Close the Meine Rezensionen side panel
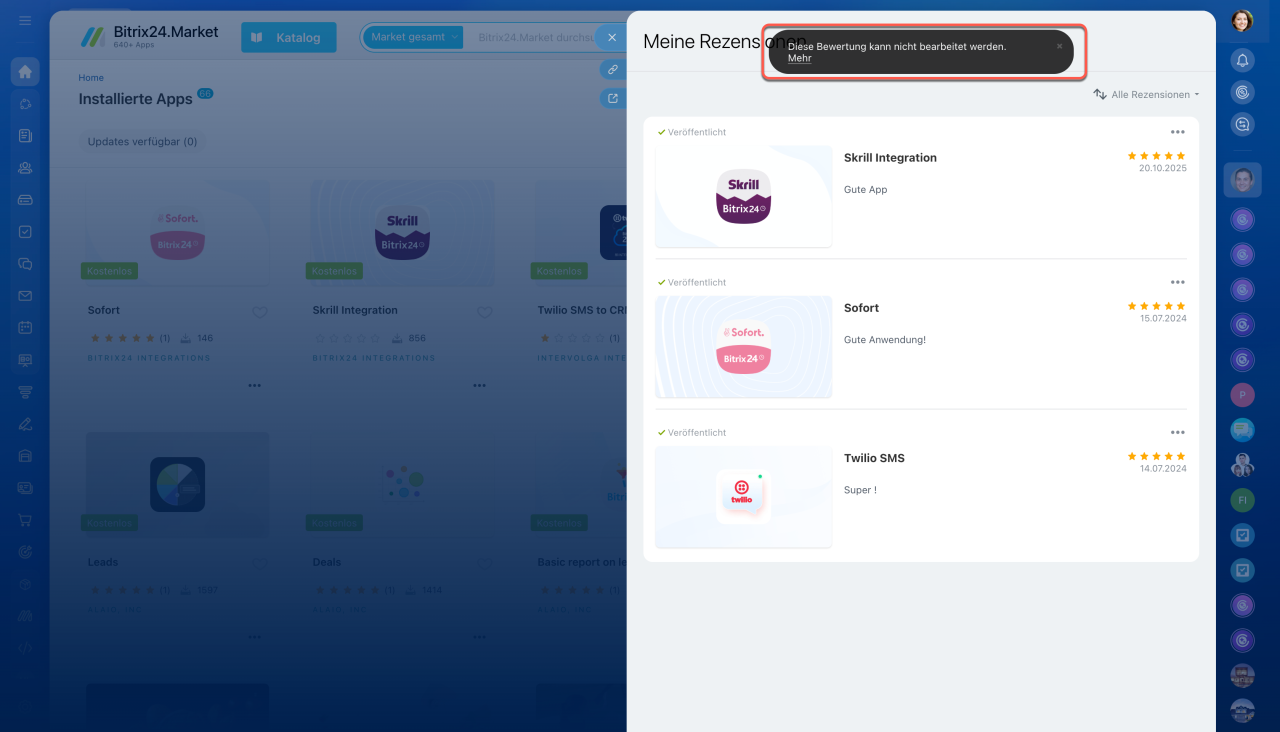Image resolution: width=1280 pixels, height=732 pixels. (612, 38)
